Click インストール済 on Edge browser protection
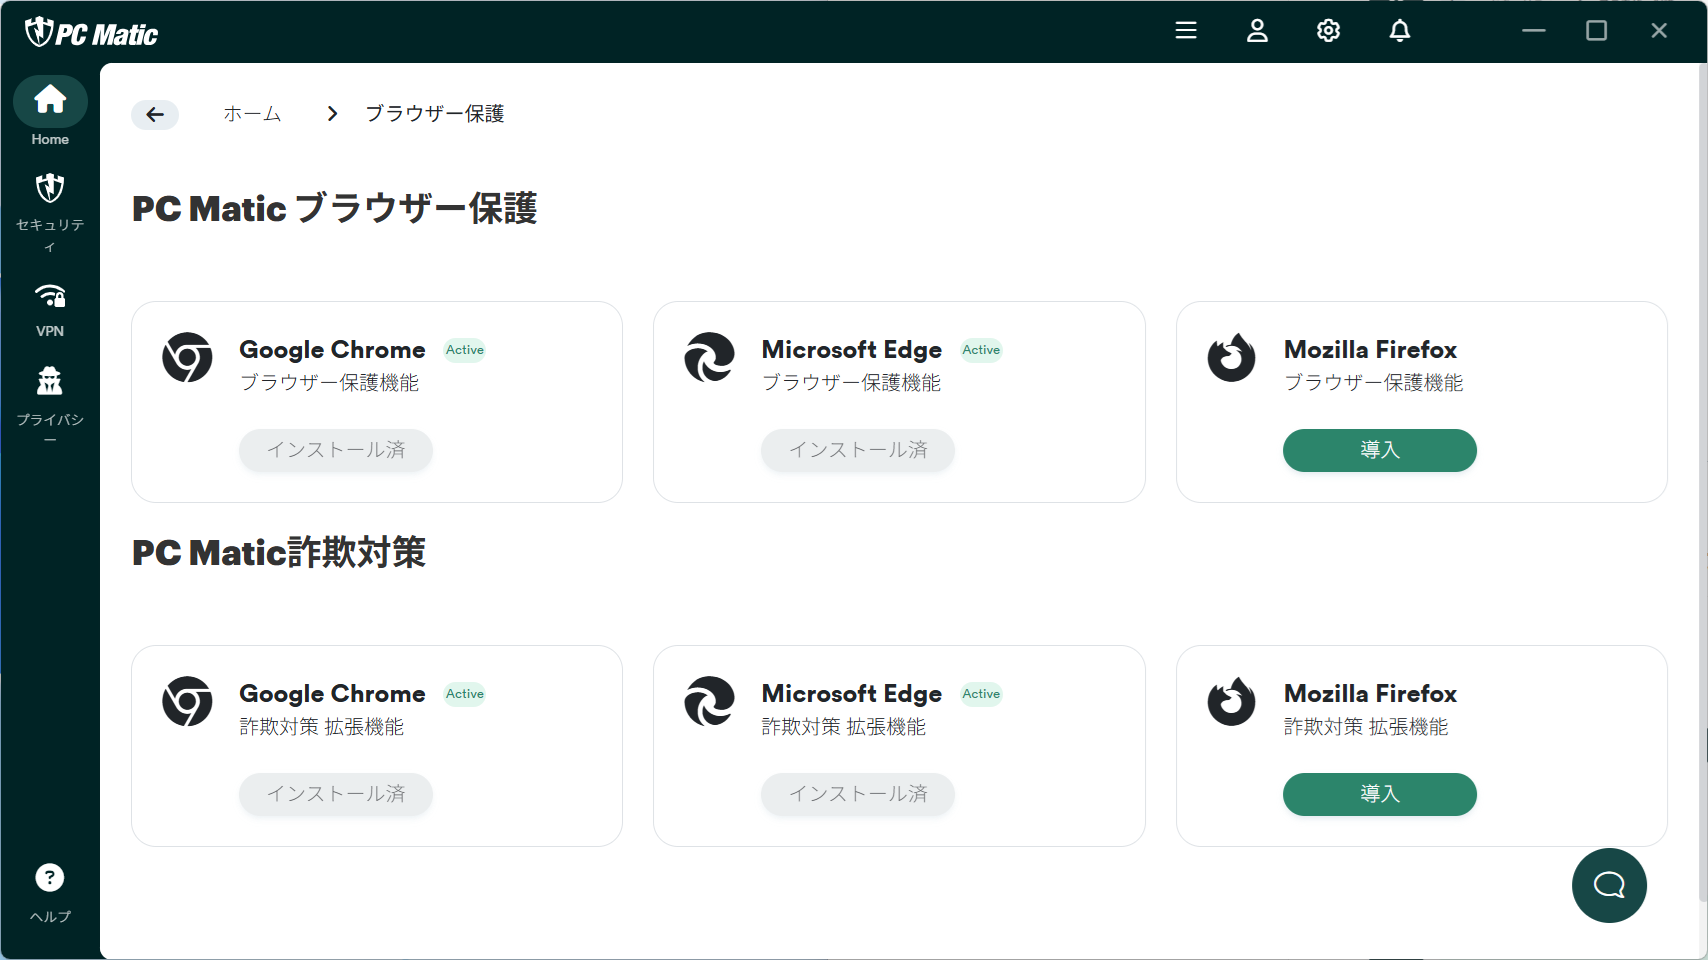 point(858,450)
